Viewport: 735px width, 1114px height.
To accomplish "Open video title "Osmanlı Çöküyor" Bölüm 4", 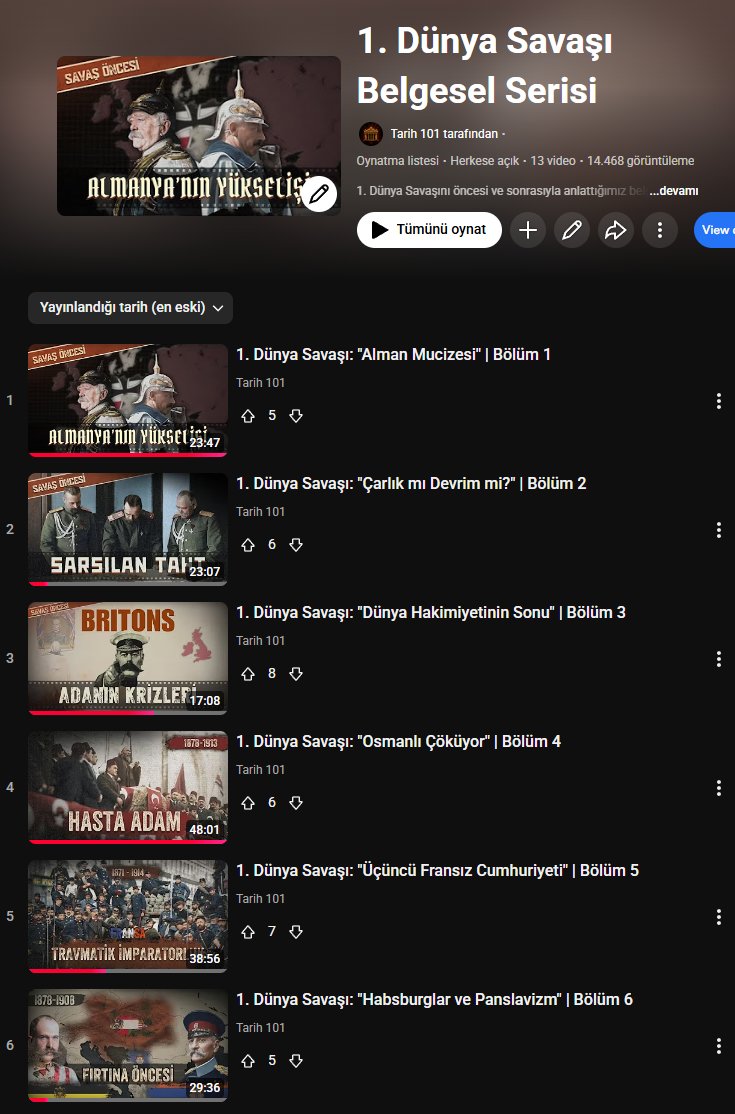I will coord(398,742).
